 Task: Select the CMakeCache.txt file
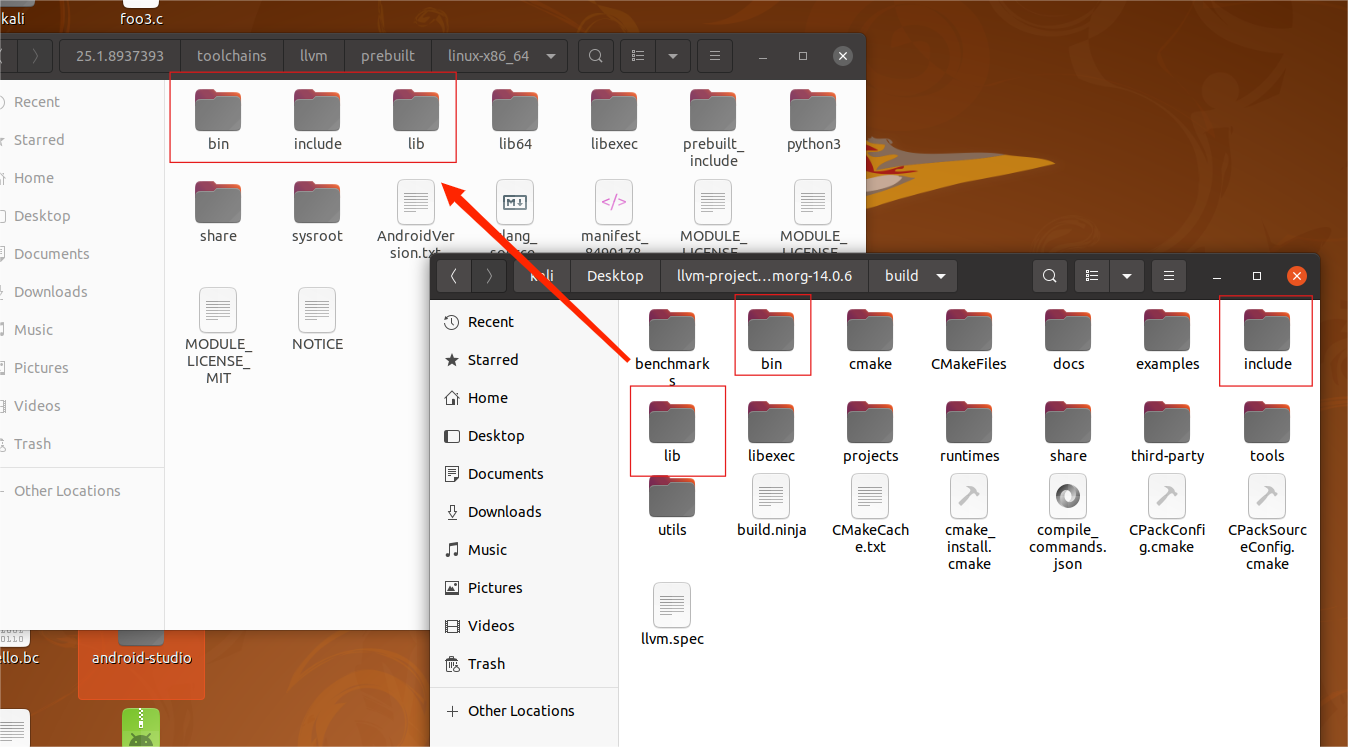click(x=870, y=514)
